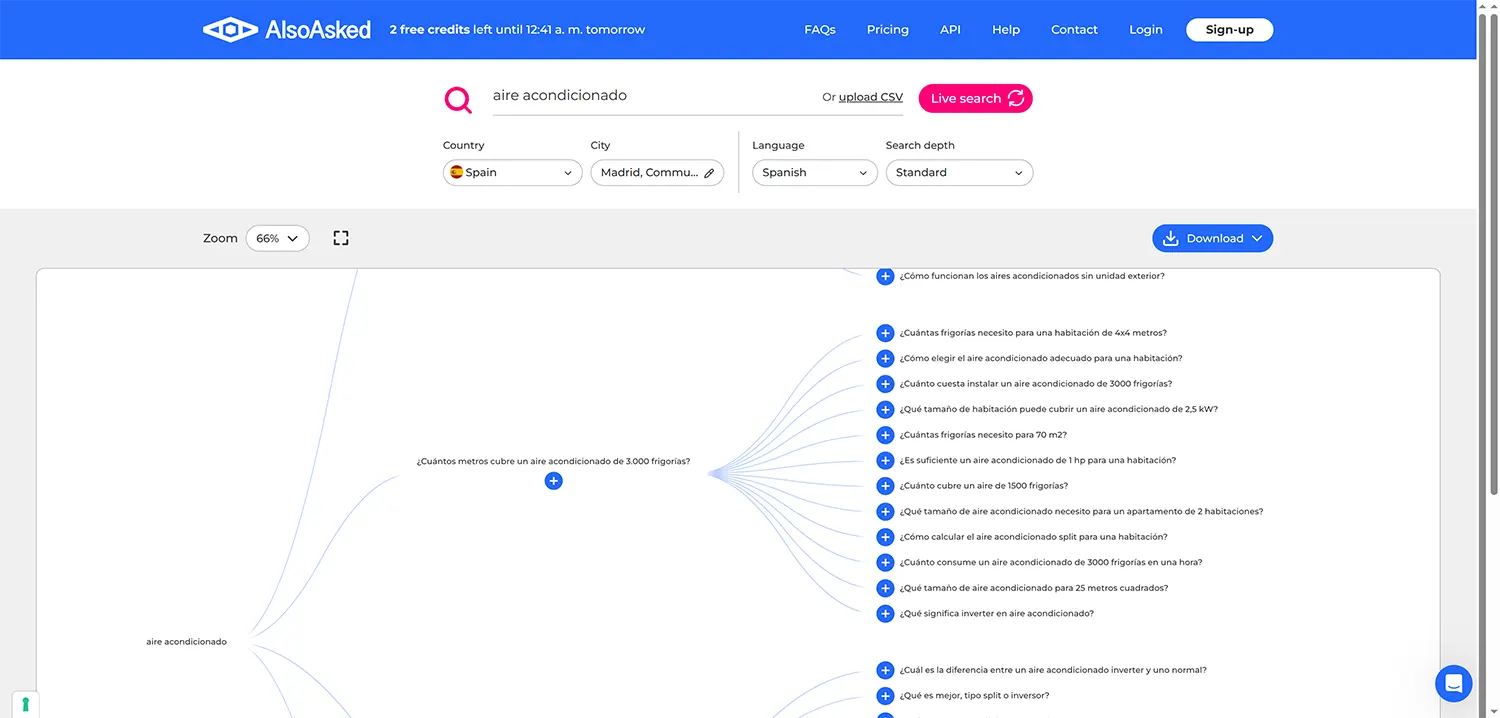Go to FAQs in the top navigation
1500x718 pixels.
coord(819,30)
